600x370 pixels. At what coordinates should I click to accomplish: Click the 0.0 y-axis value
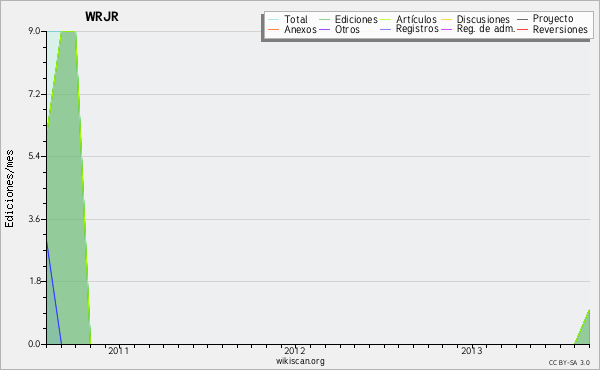pyautogui.click(x=34, y=344)
